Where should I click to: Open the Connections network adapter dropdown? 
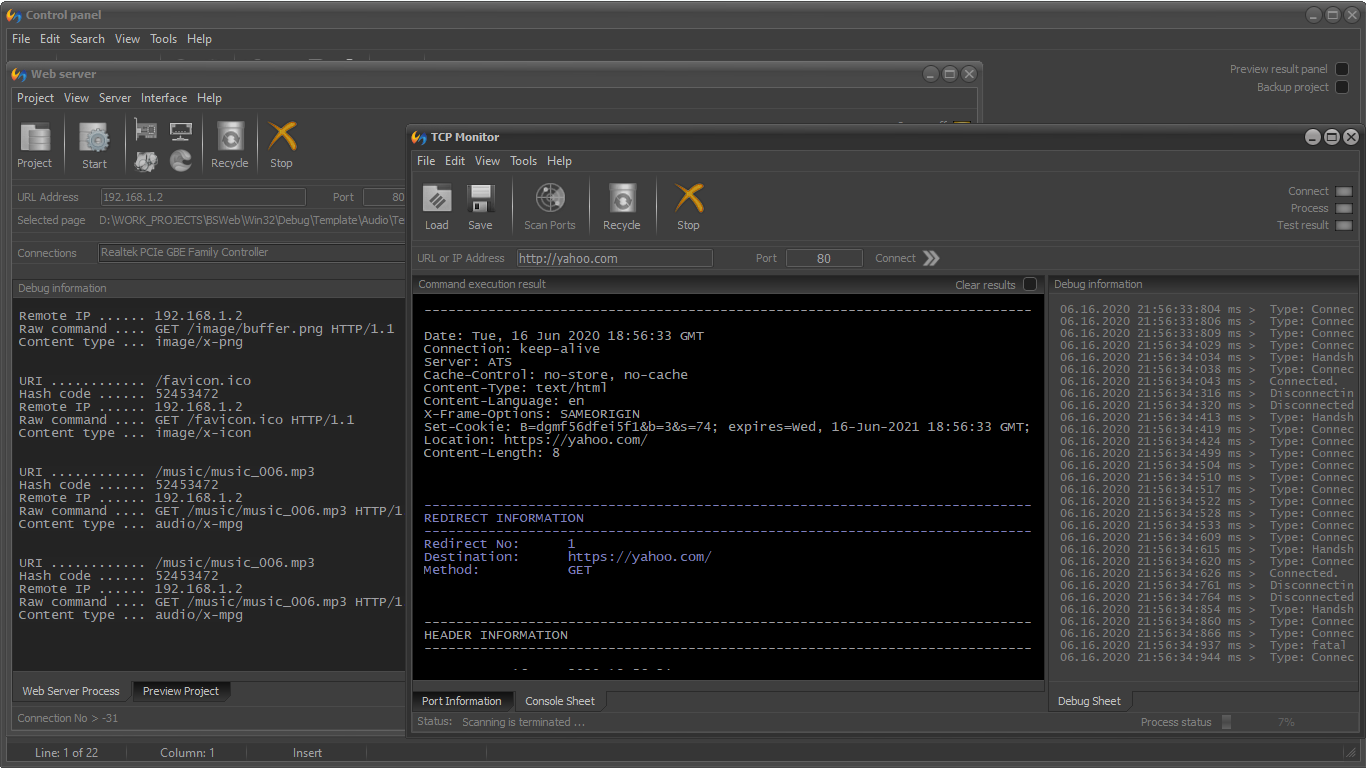[x=250, y=253]
